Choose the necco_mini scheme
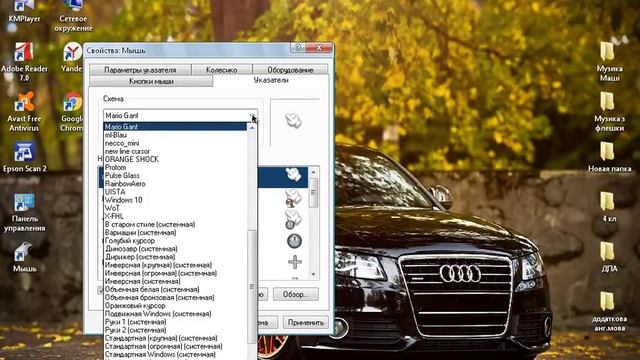 175,143
